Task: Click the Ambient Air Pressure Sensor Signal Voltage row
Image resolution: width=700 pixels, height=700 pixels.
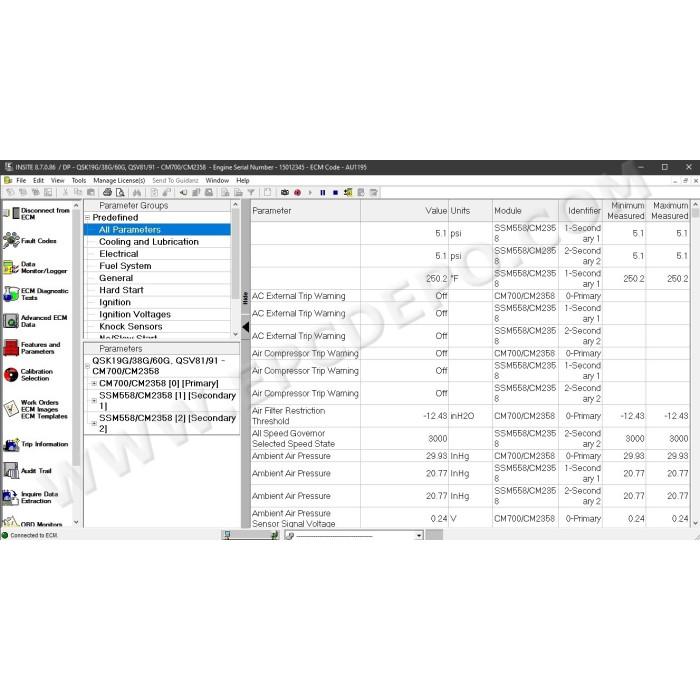Action: click(x=470, y=518)
